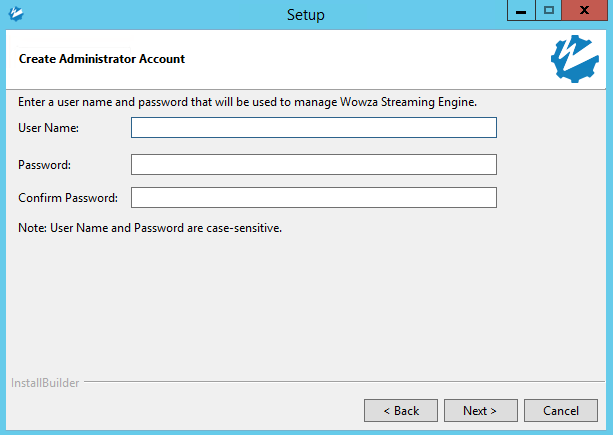Close the Setup installer window

[583, 11]
